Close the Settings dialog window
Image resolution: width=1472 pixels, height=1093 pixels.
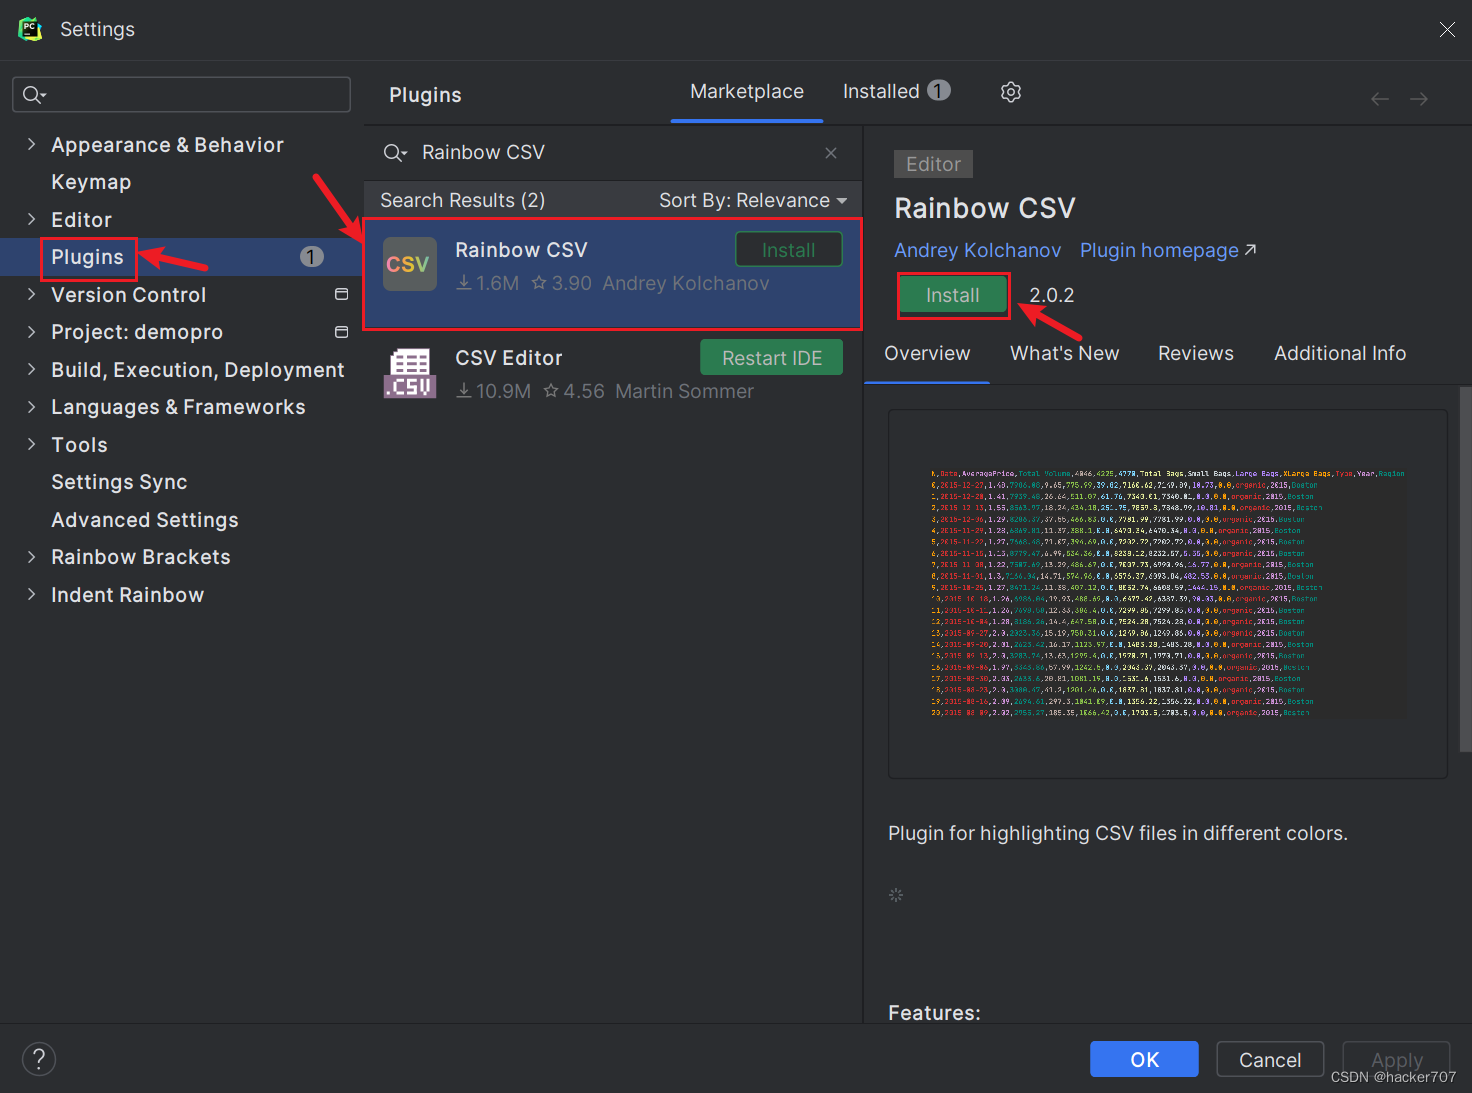(x=1447, y=29)
